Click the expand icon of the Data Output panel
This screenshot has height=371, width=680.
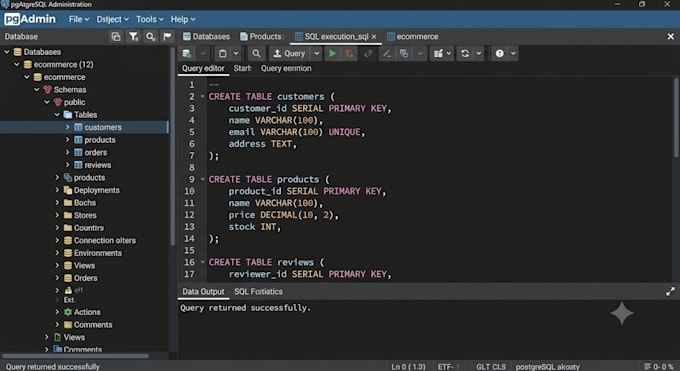(670, 292)
